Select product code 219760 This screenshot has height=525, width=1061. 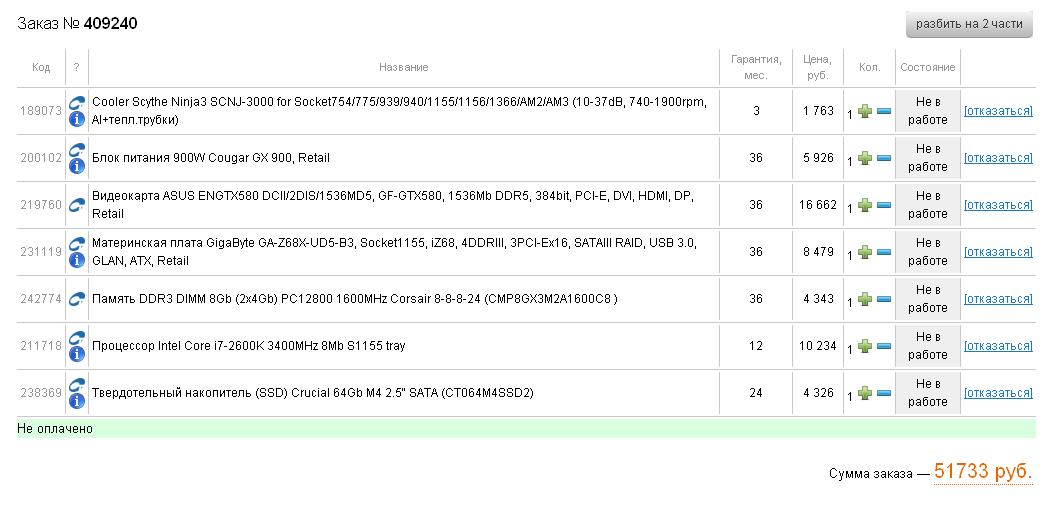41,204
